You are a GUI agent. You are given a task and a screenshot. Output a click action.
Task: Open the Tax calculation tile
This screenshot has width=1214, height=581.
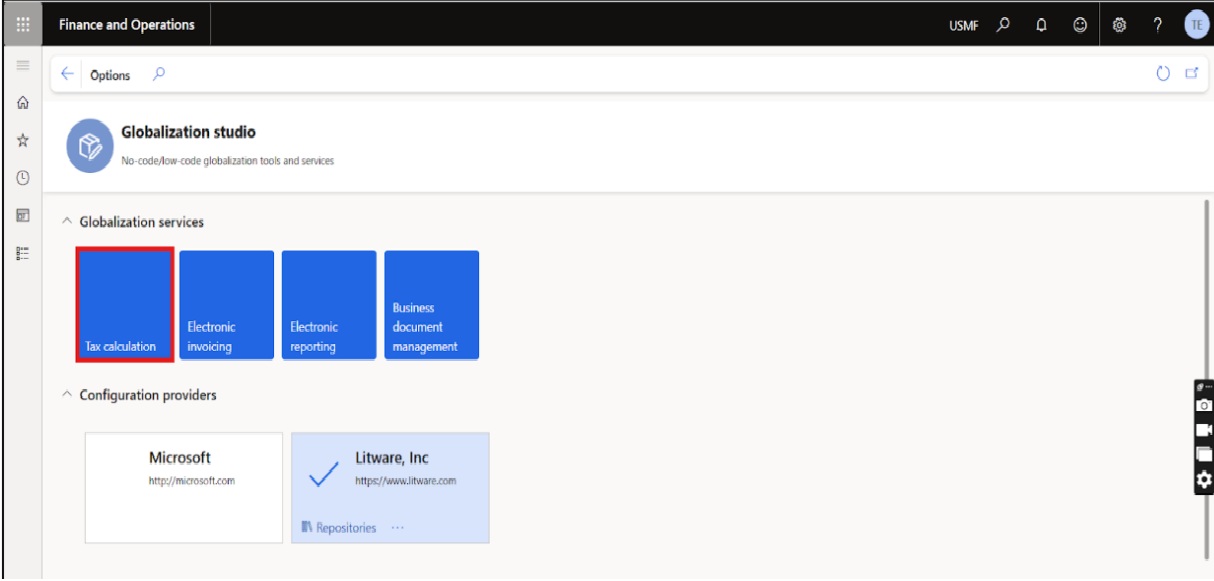[125, 305]
